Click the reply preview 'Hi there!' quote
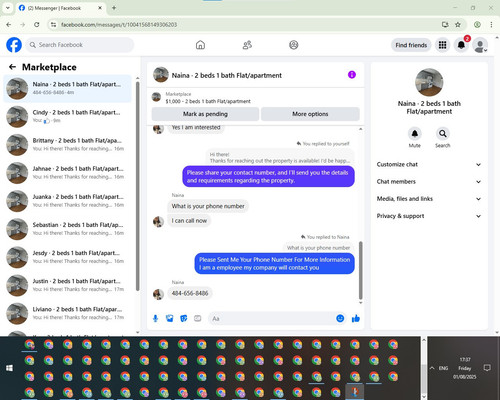500x400 pixels. (280, 157)
